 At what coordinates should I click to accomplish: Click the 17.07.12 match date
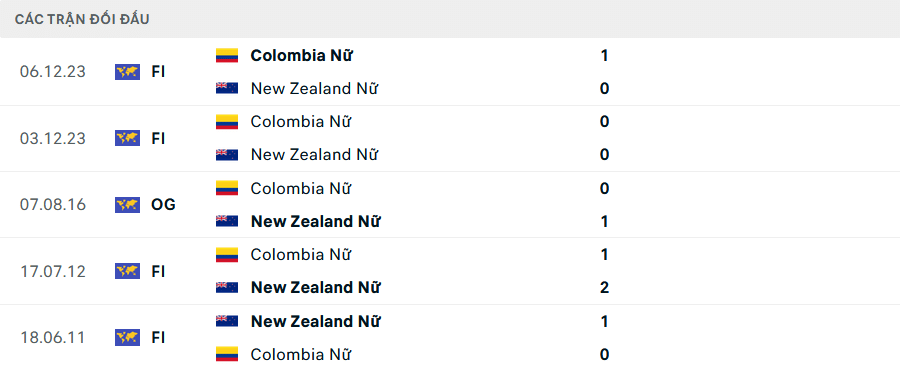53,271
